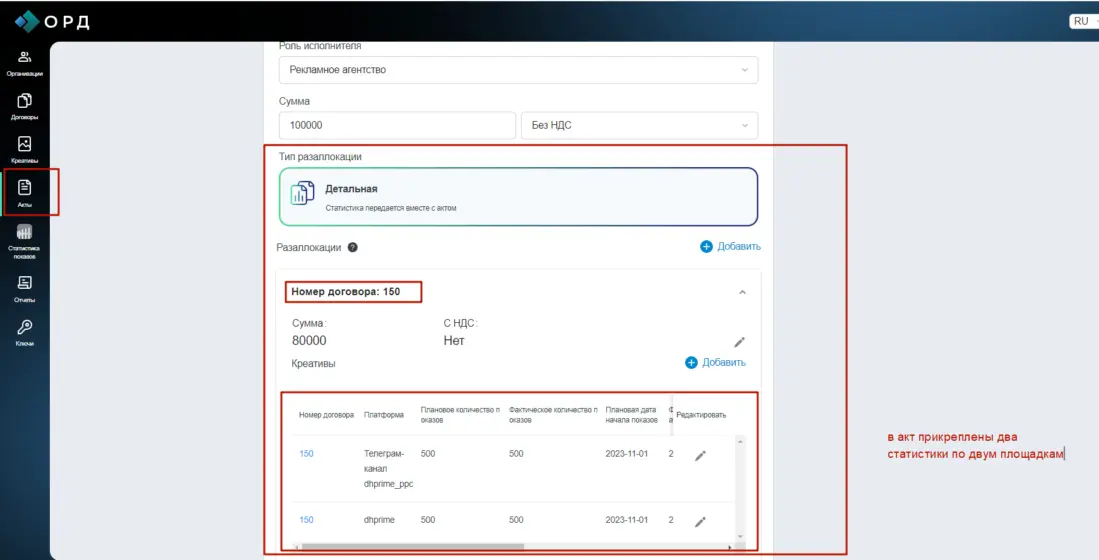Edit the dhprime creative row
The height and width of the screenshot is (560, 1099).
[700, 521]
